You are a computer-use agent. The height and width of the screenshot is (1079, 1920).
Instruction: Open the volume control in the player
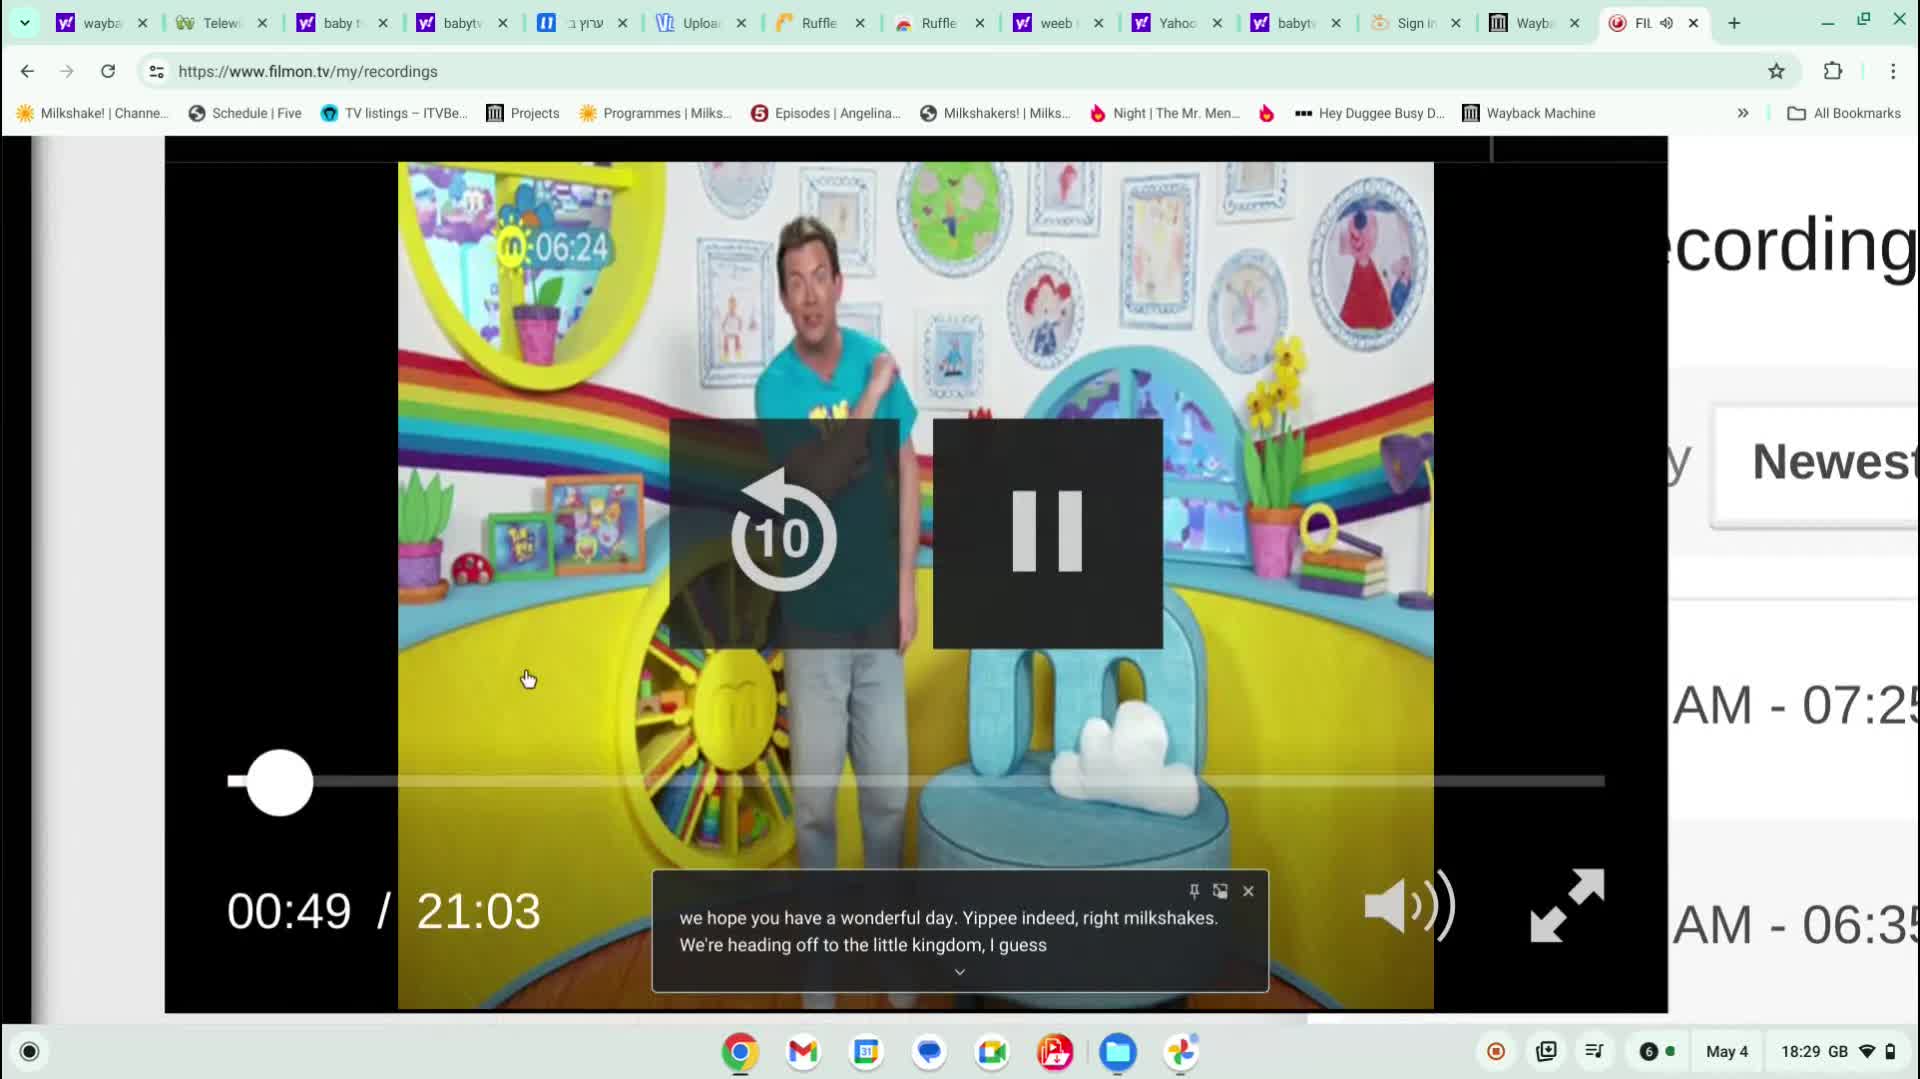(1405, 905)
